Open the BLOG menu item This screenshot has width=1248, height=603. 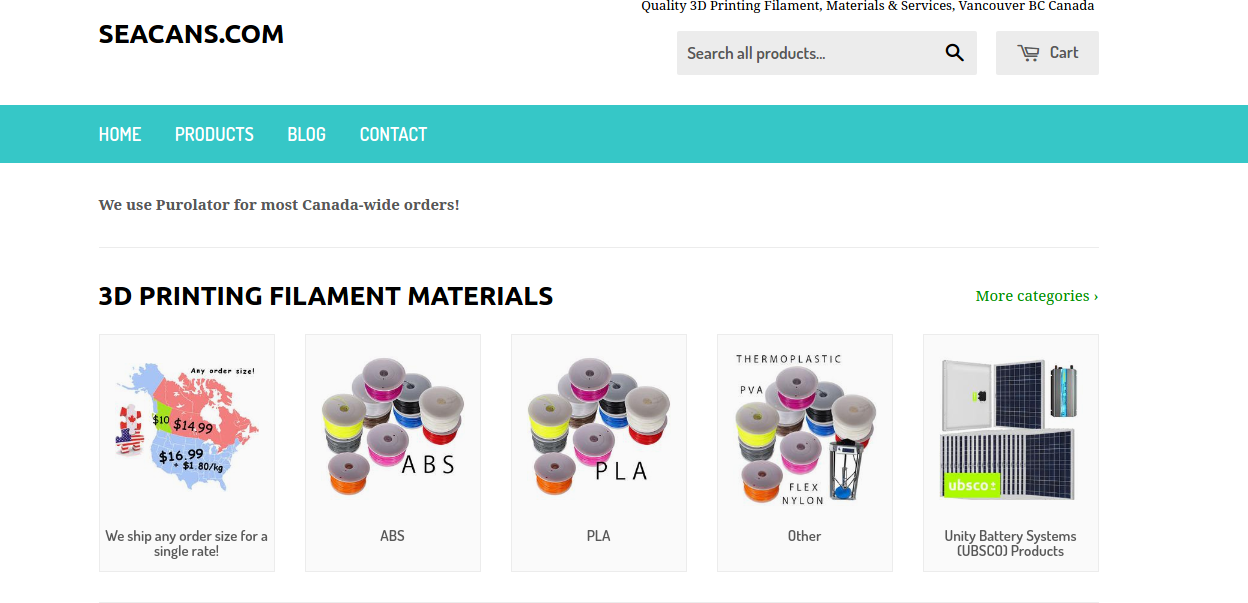pos(306,134)
